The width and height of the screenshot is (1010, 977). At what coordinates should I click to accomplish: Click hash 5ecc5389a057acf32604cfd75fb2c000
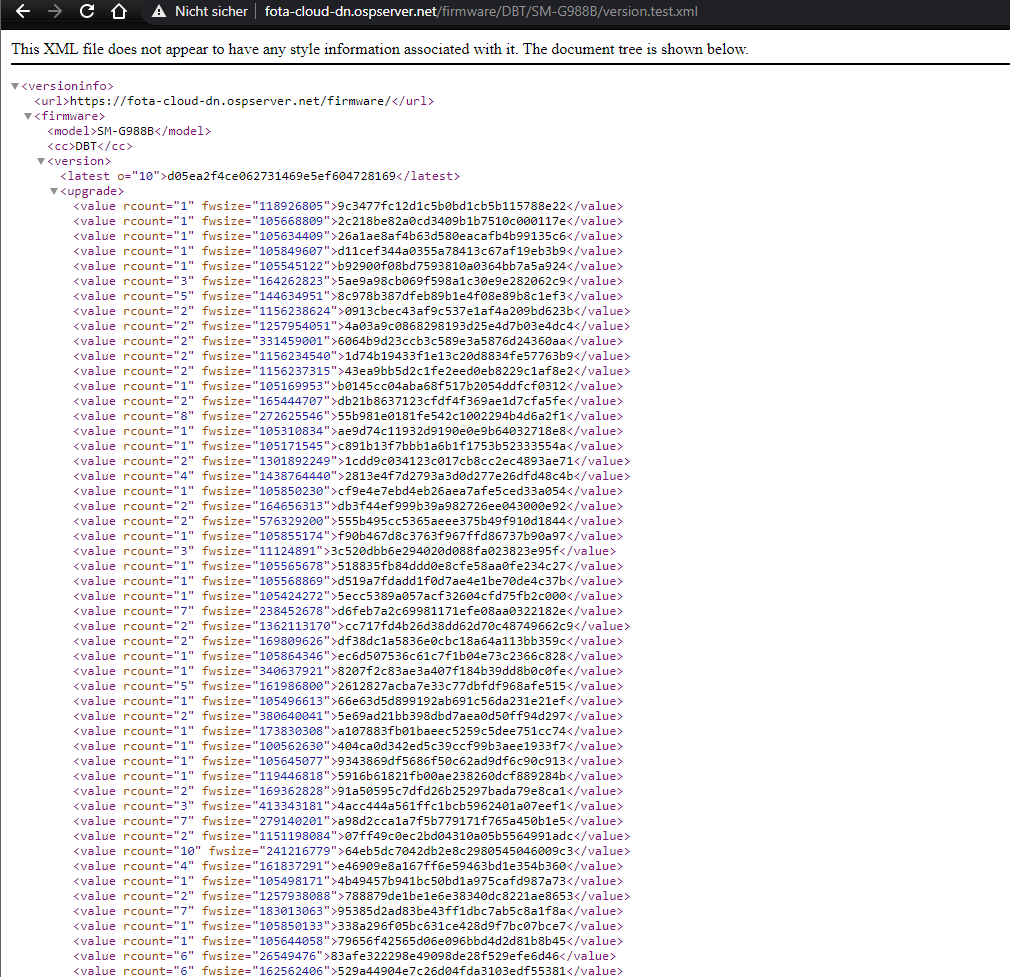pyautogui.click(x=452, y=596)
